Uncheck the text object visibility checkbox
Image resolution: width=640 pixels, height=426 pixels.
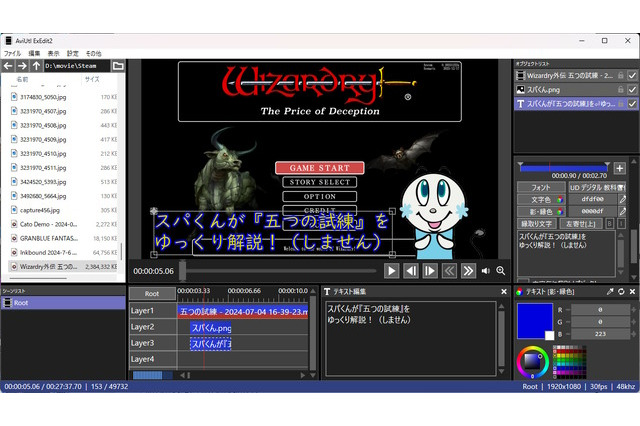coord(632,104)
